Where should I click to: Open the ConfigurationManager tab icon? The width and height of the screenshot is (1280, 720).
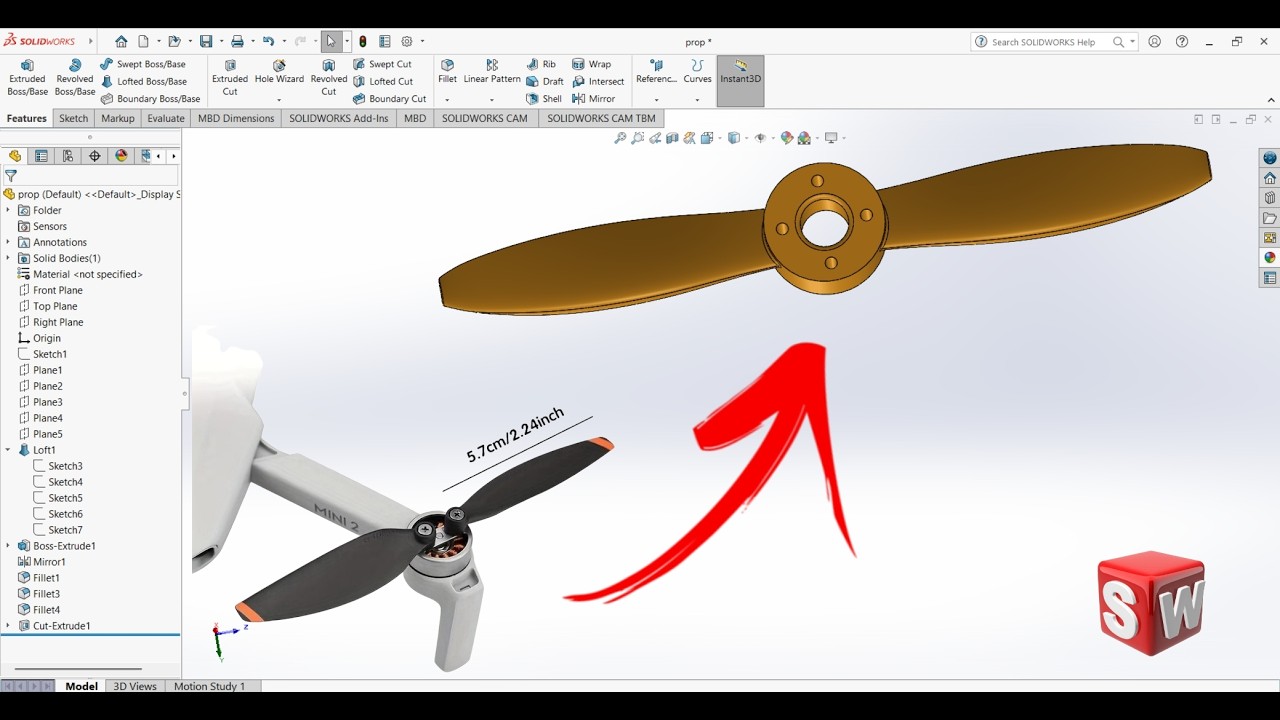coord(68,156)
